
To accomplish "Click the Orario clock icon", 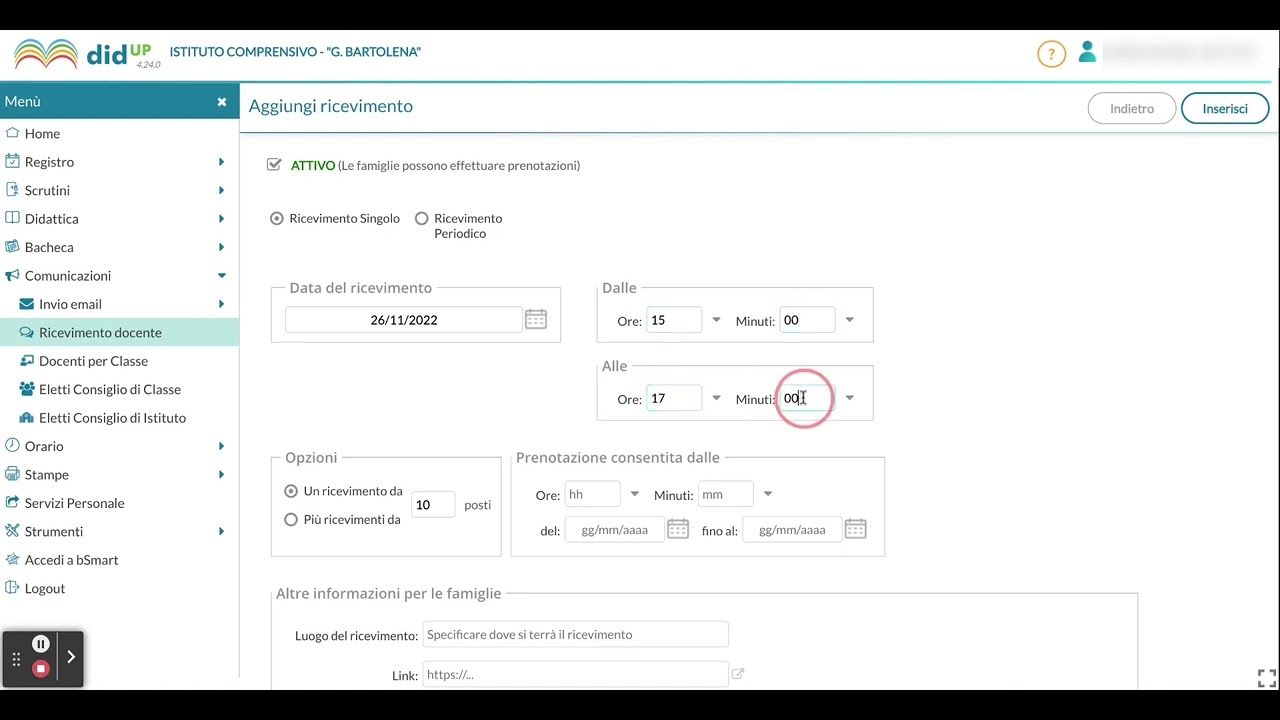I will click(12, 446).
